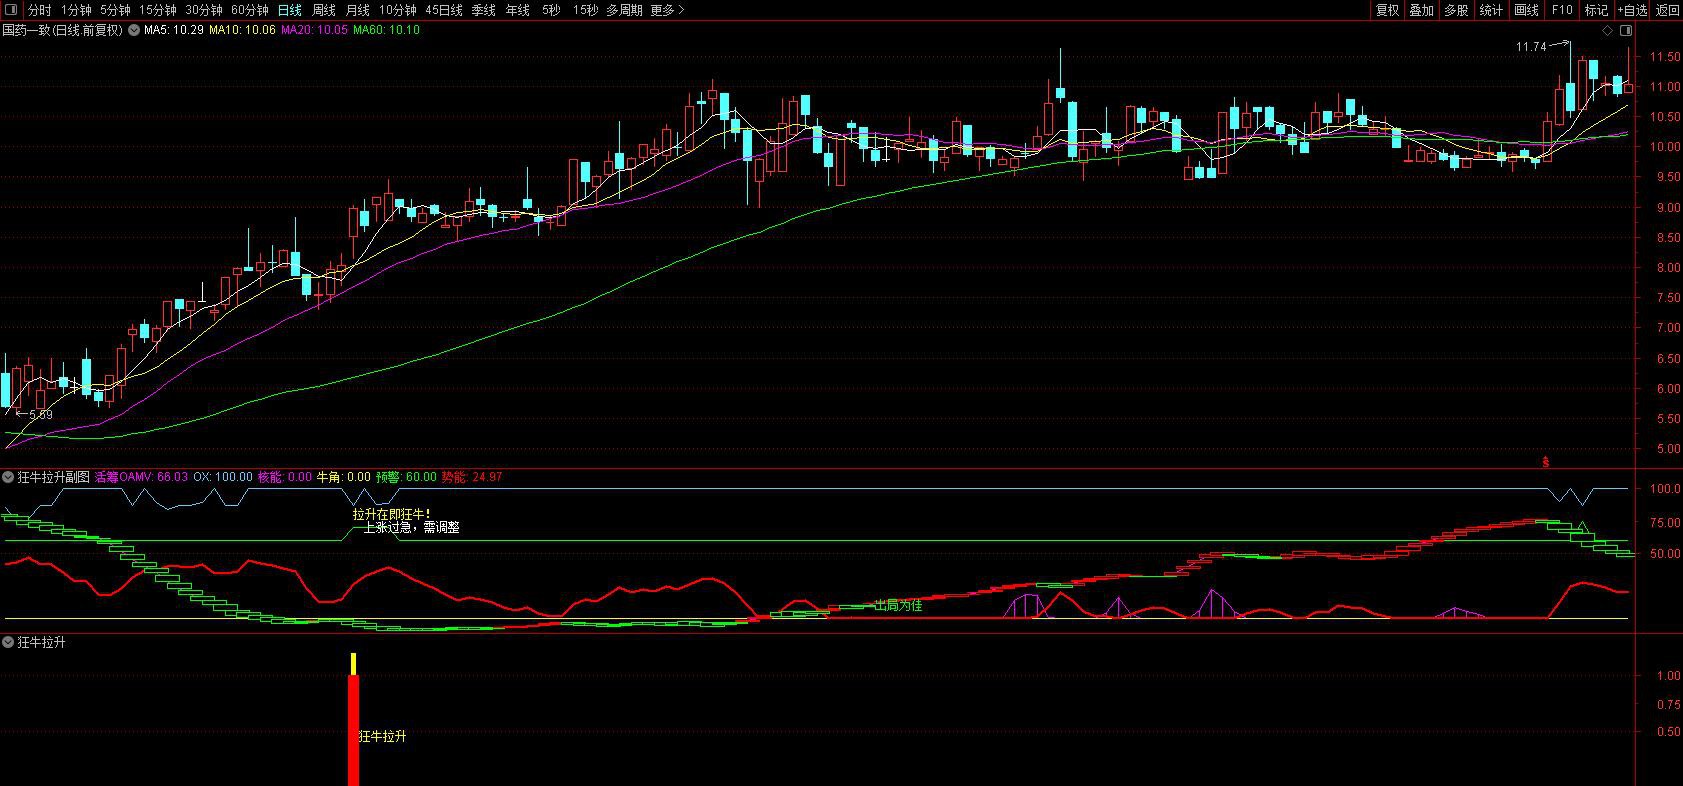Activate the 画线 drawing tool button

[1526, 10]
